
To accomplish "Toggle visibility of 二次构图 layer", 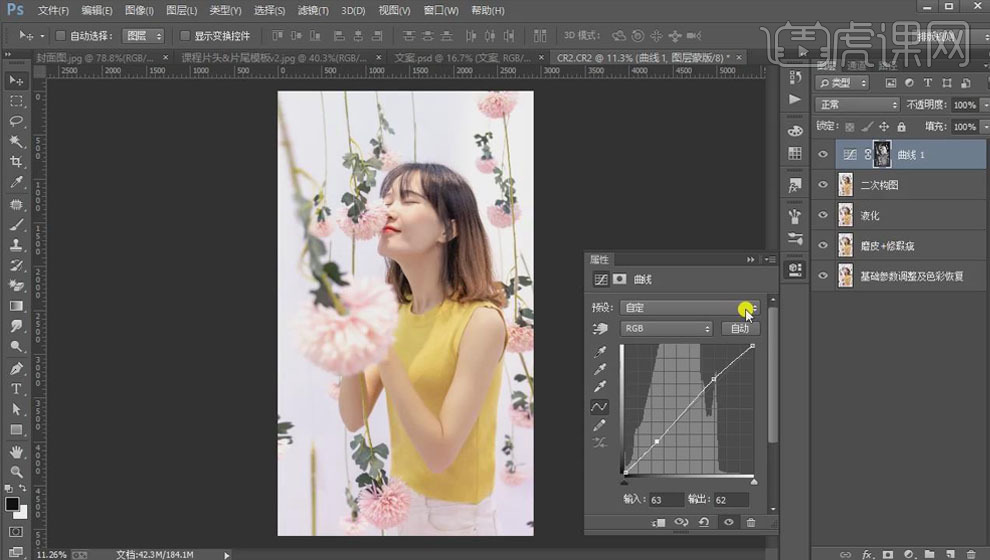I will [823, 185].
